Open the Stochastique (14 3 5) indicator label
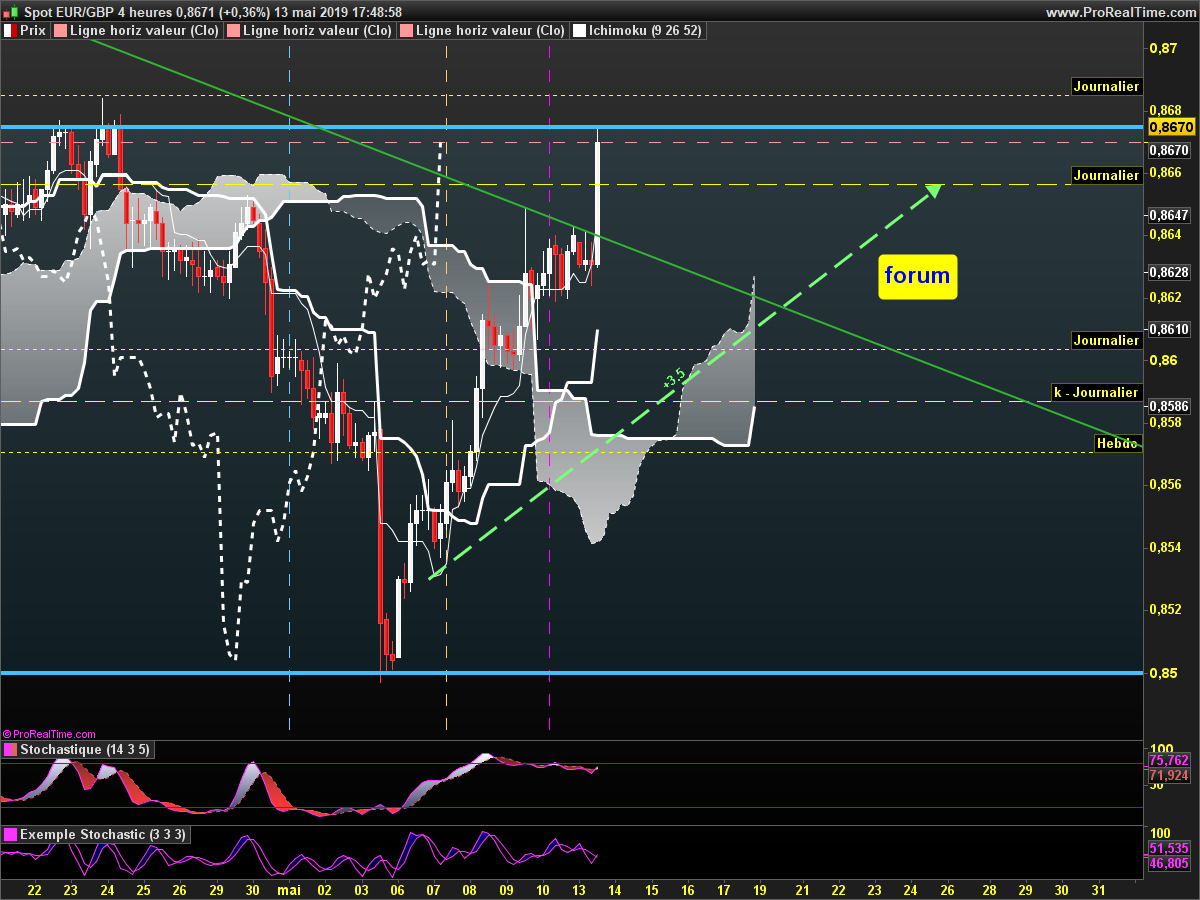Screen dimensions: 1200x900 (77, 750)
